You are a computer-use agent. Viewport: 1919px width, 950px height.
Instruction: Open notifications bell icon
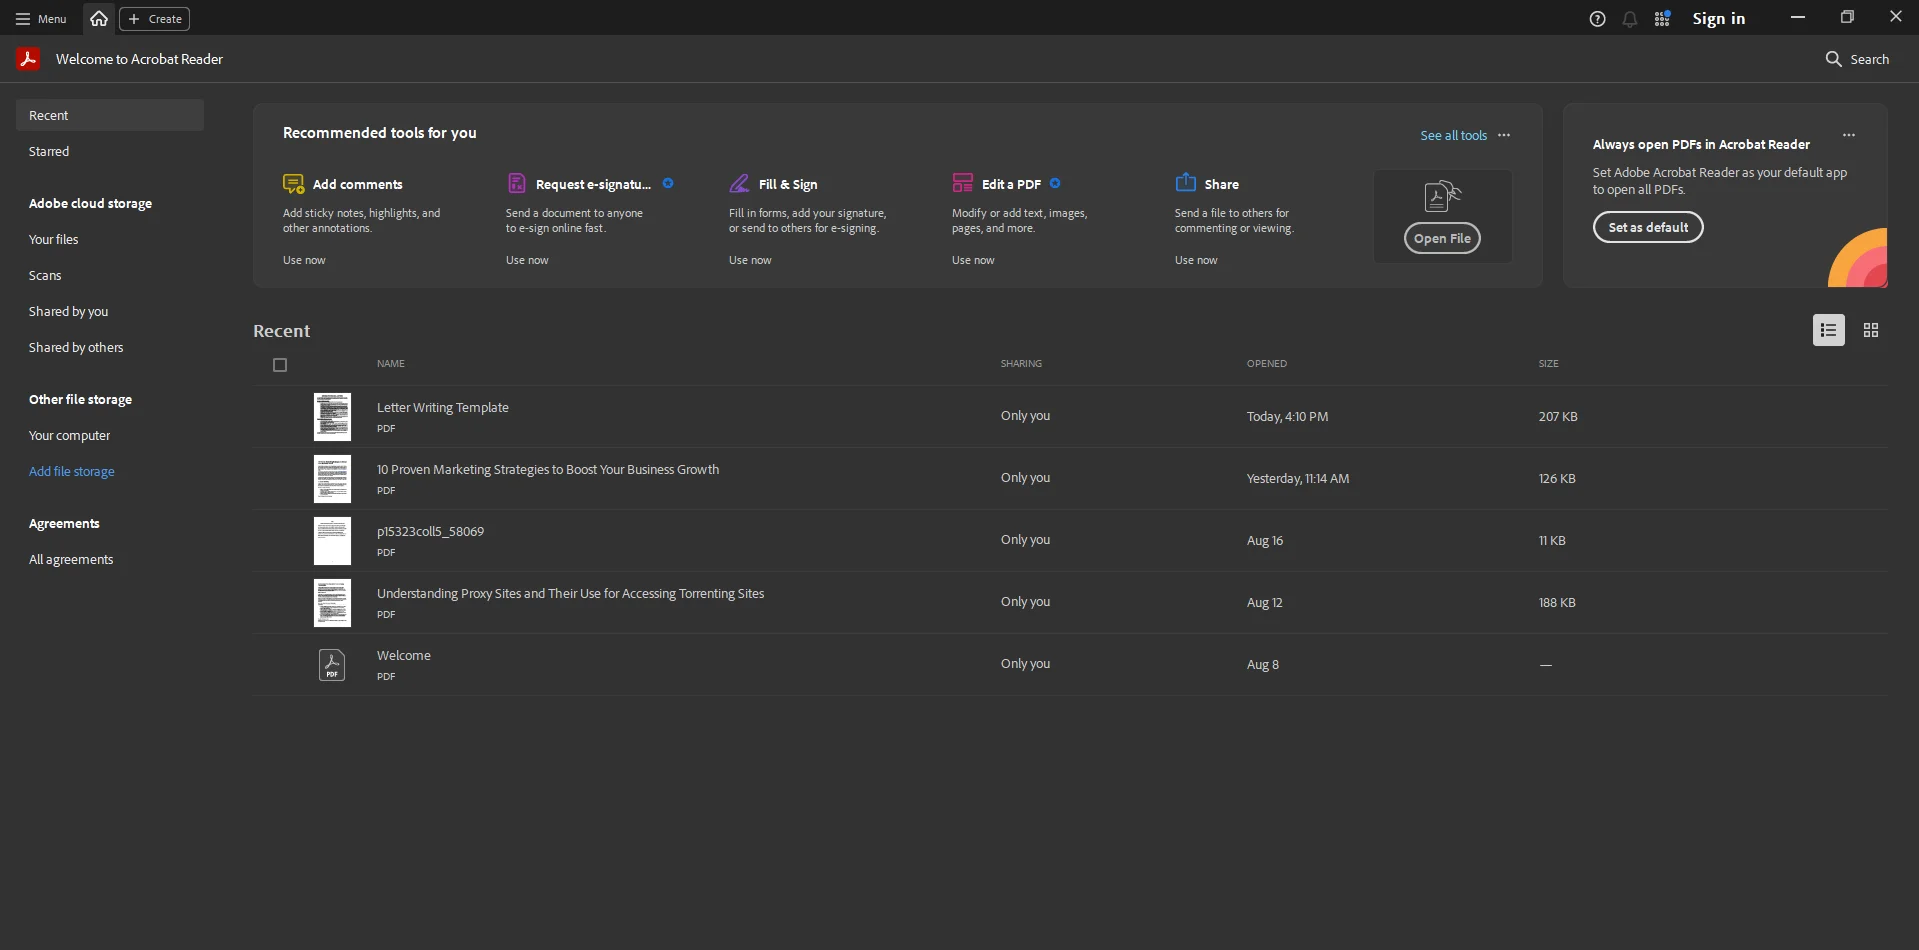pos(1630,19)
